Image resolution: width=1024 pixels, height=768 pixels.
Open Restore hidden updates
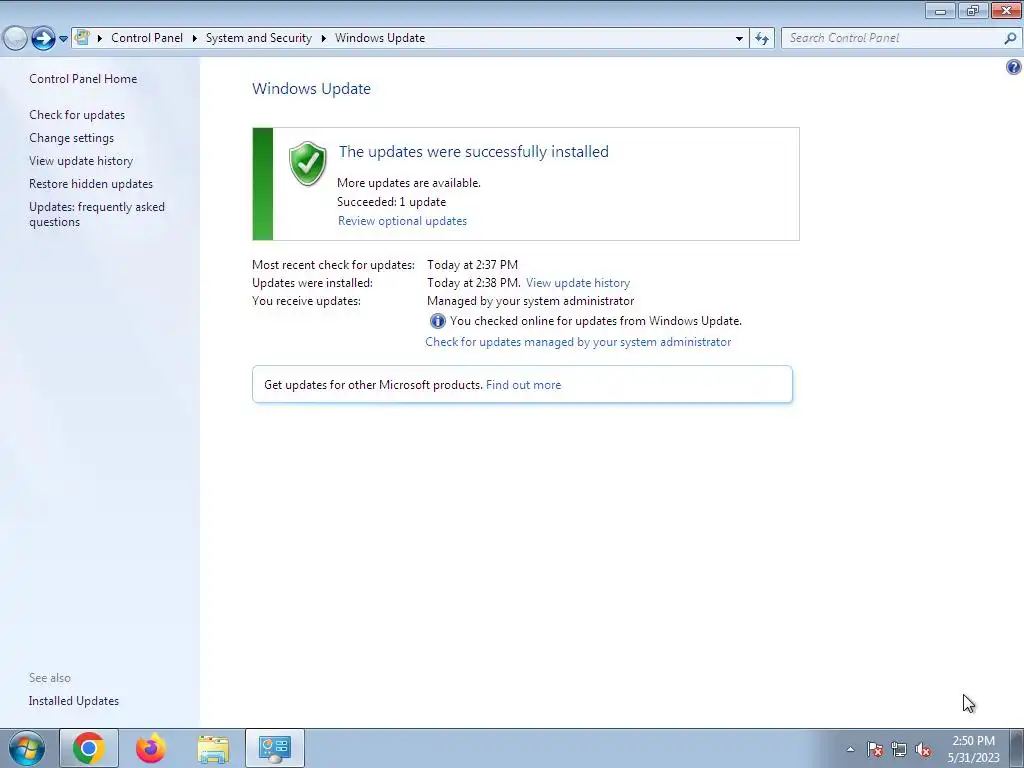pyautogui.click(x=91, y=184)
